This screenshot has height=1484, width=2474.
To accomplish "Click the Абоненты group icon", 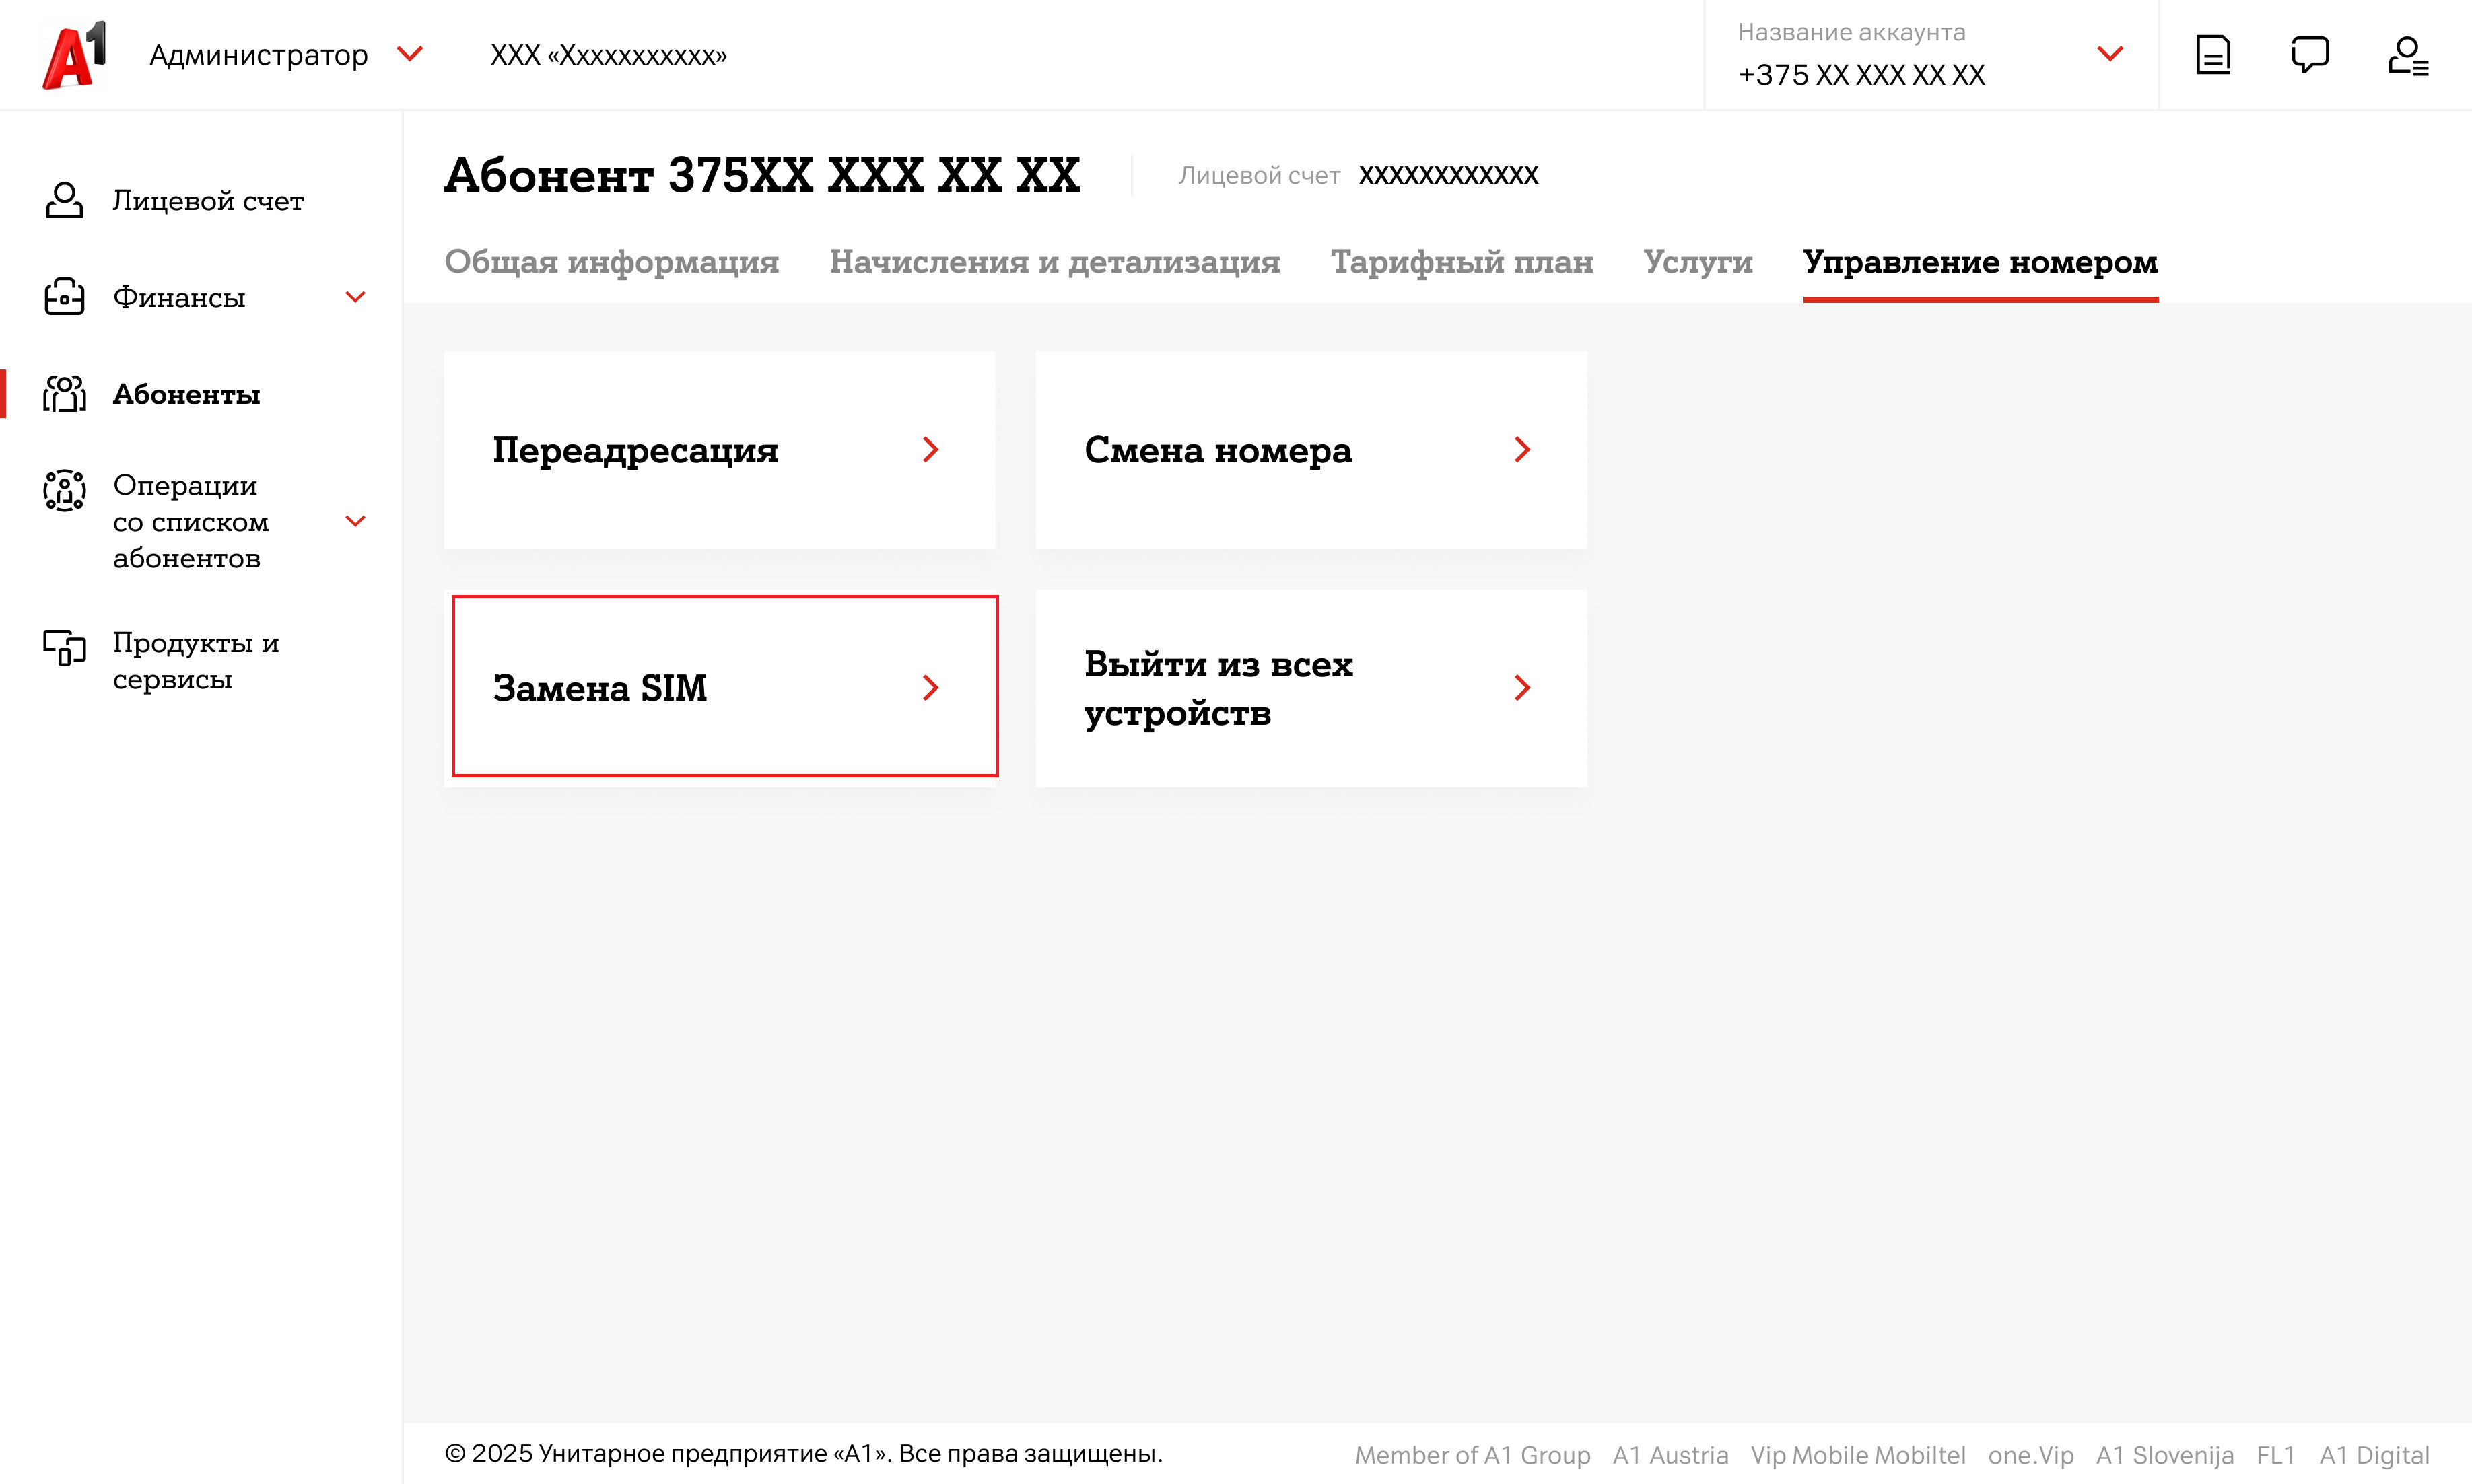I will pos(64,394).
